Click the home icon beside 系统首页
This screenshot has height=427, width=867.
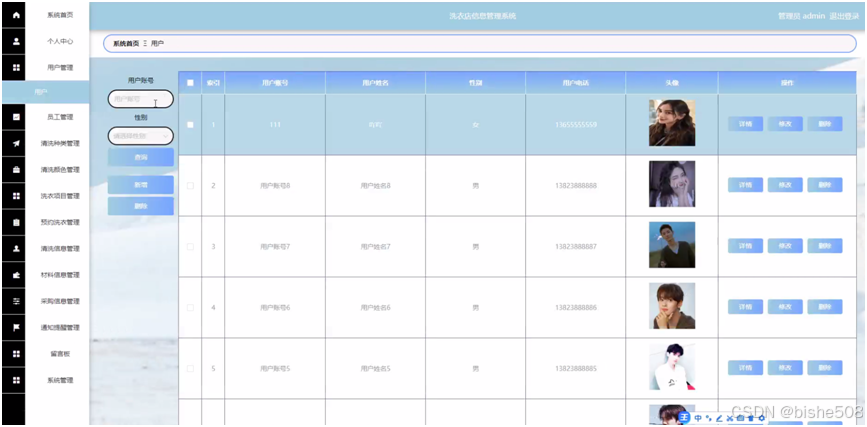click(x=16, y=15)
